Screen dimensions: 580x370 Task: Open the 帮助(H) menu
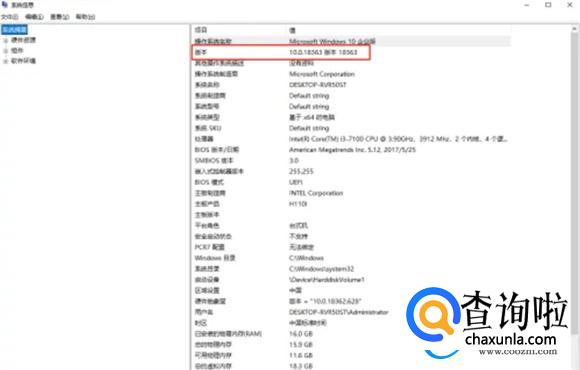[x=85, y=17]
